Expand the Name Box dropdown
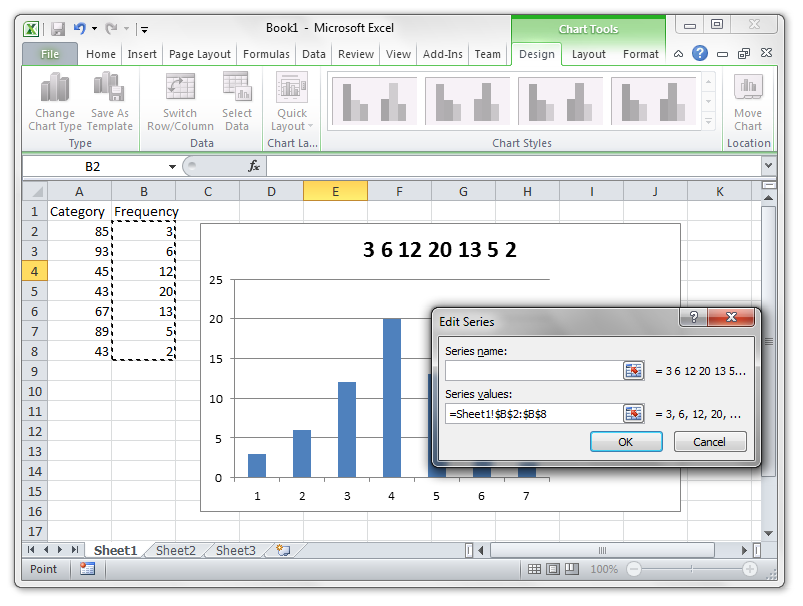 point(172,166)
